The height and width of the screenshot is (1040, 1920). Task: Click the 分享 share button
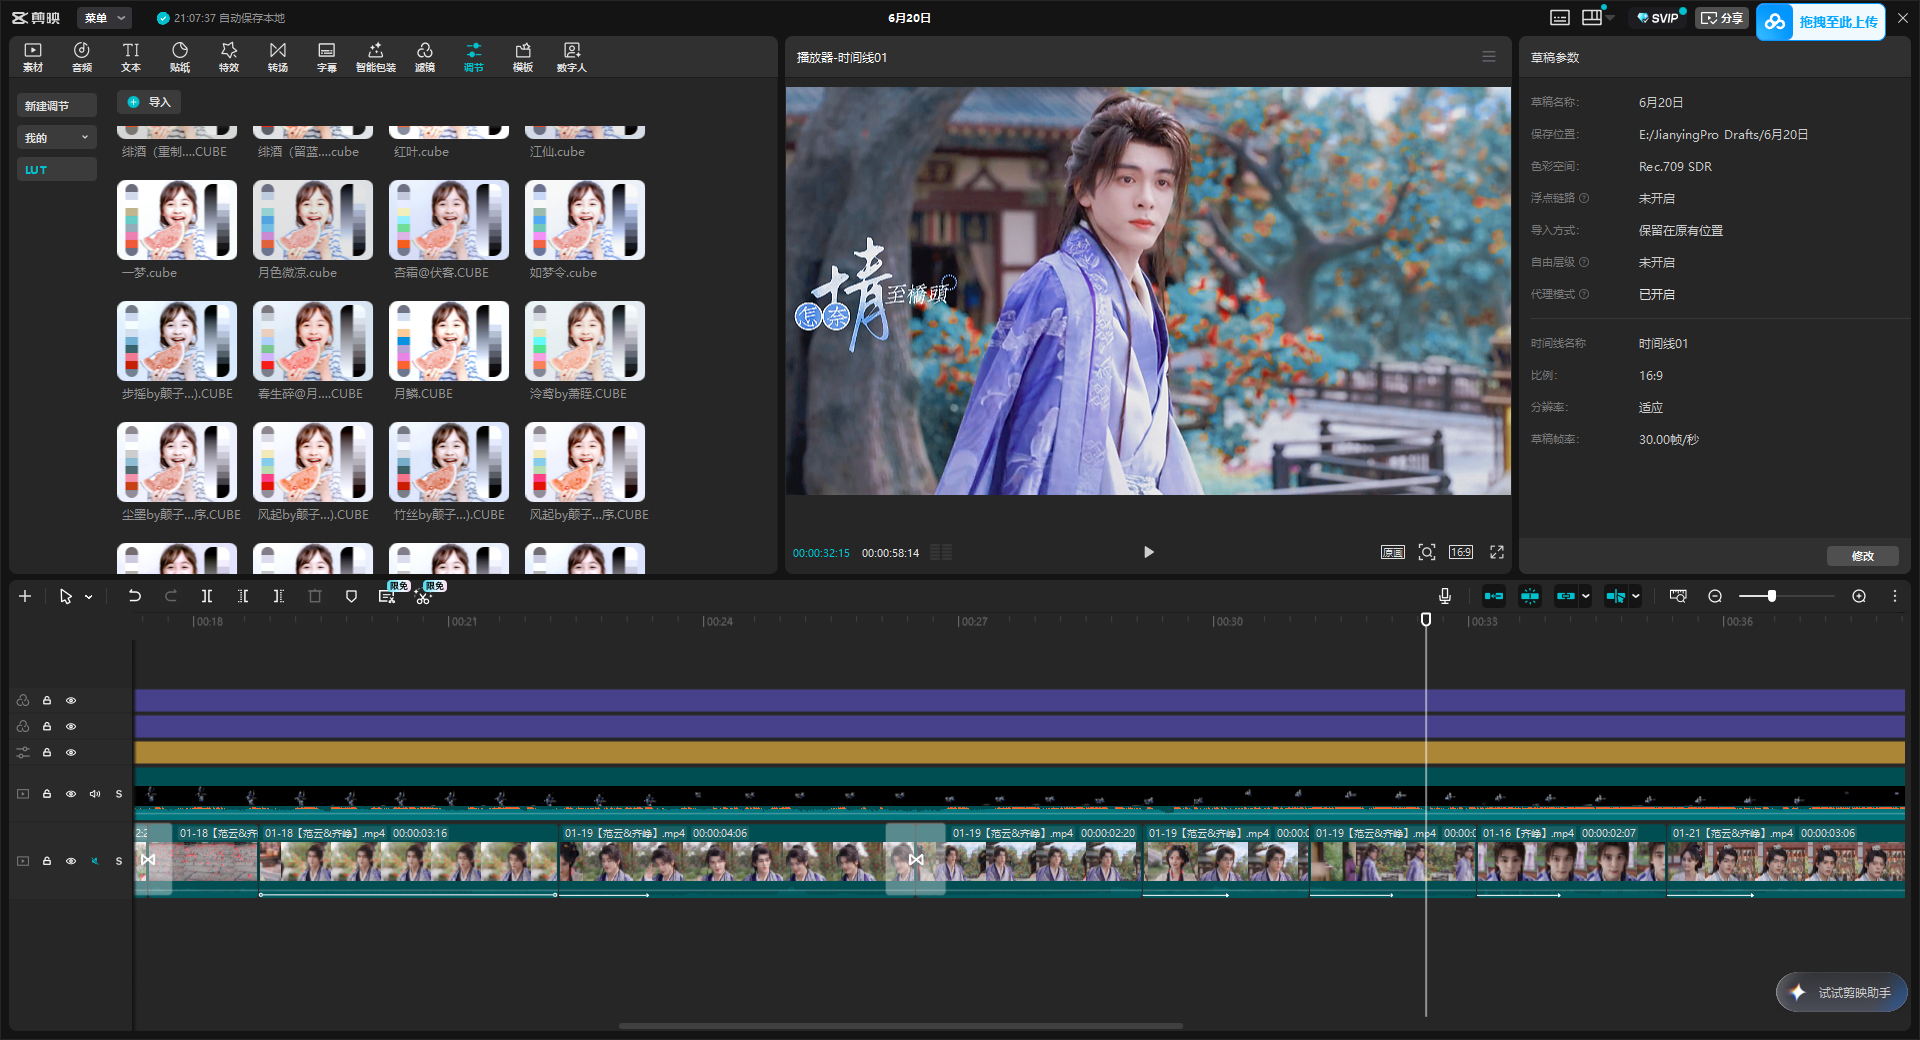1722,18
